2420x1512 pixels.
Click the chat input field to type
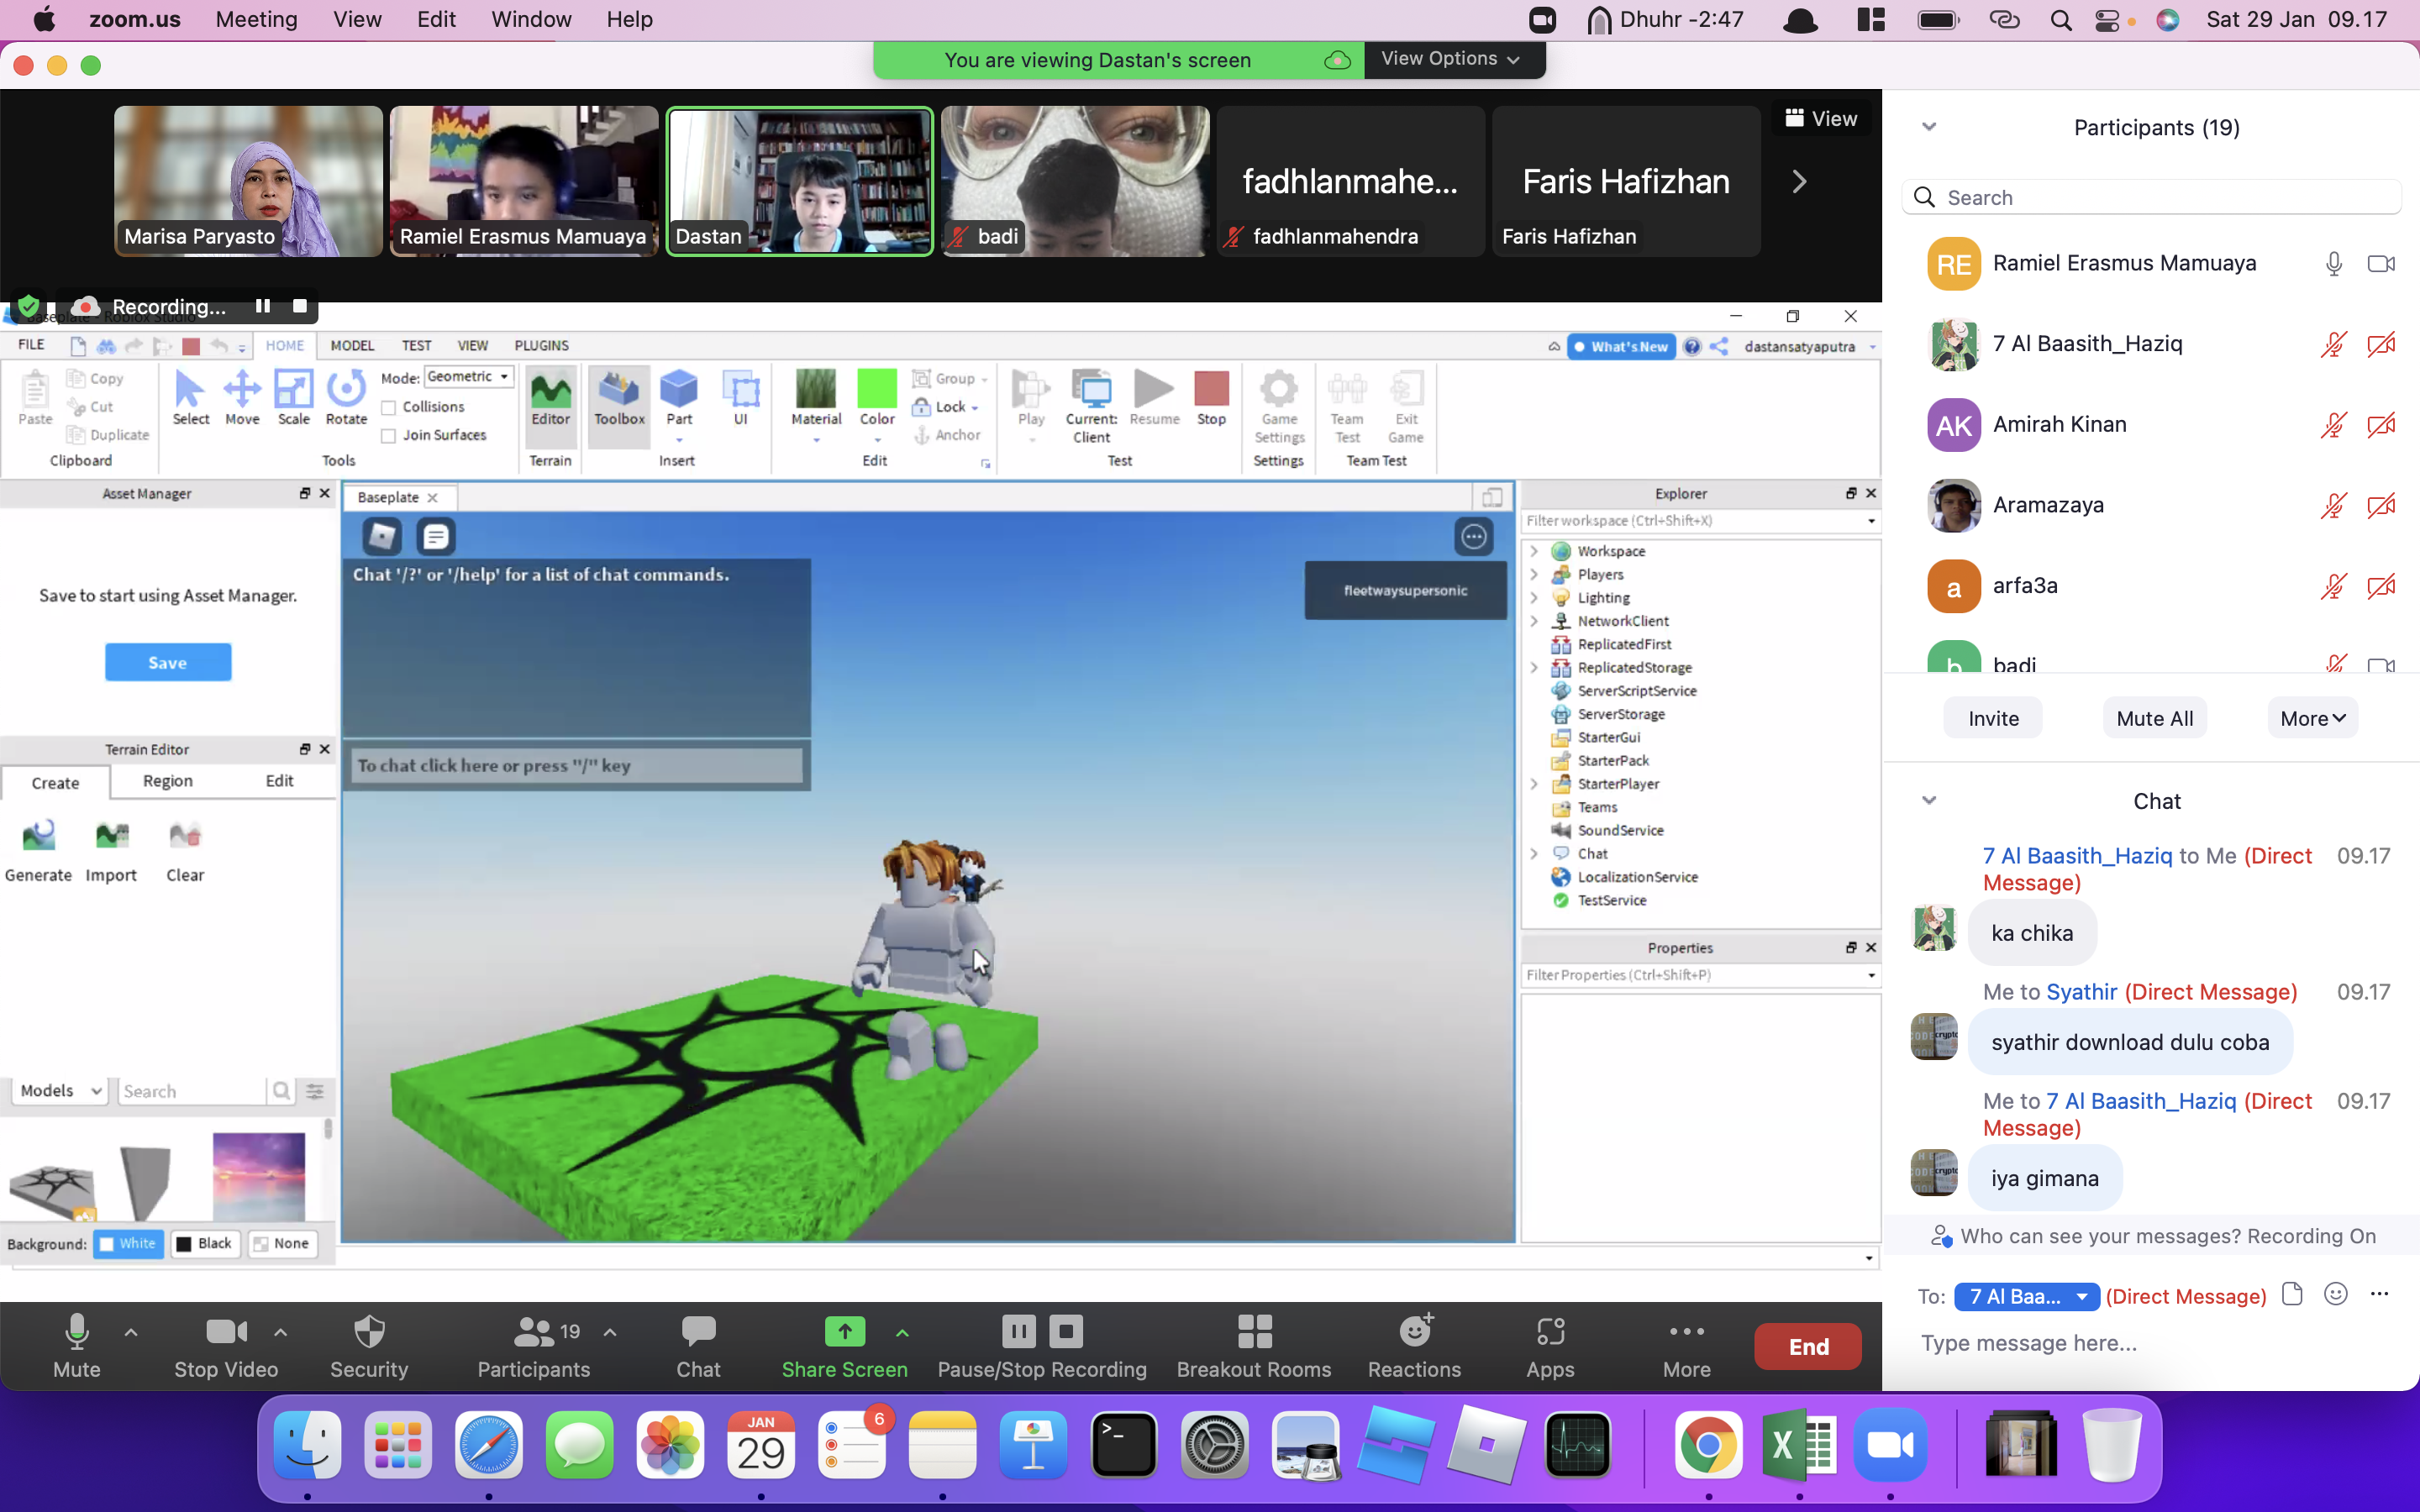pos(2155,1343)
